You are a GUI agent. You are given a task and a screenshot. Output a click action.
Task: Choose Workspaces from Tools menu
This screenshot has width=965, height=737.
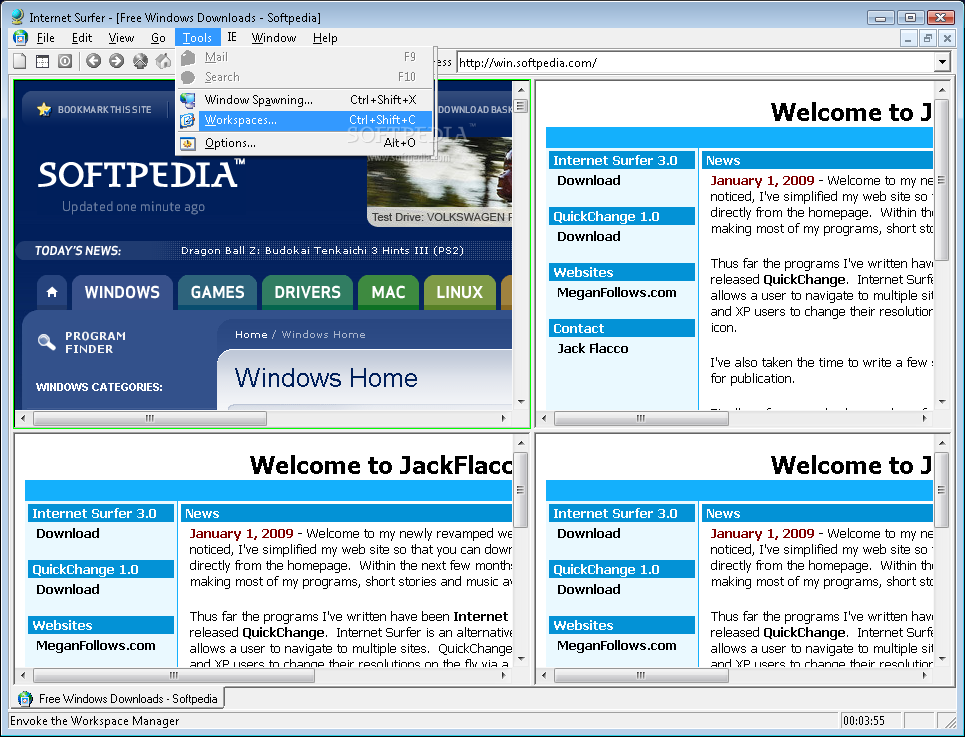[x=306, y=121]
